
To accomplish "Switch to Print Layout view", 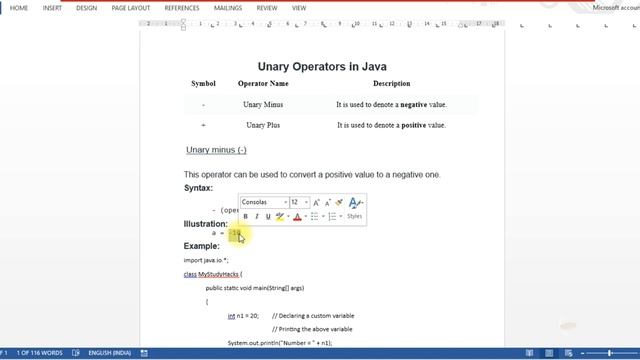I will 549,353.
